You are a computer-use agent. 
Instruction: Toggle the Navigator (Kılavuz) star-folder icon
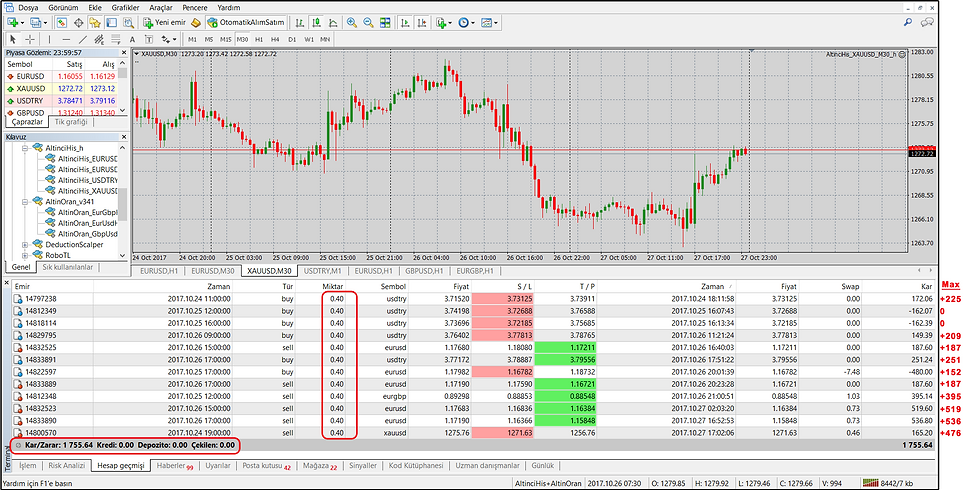(x=95, y=23)
